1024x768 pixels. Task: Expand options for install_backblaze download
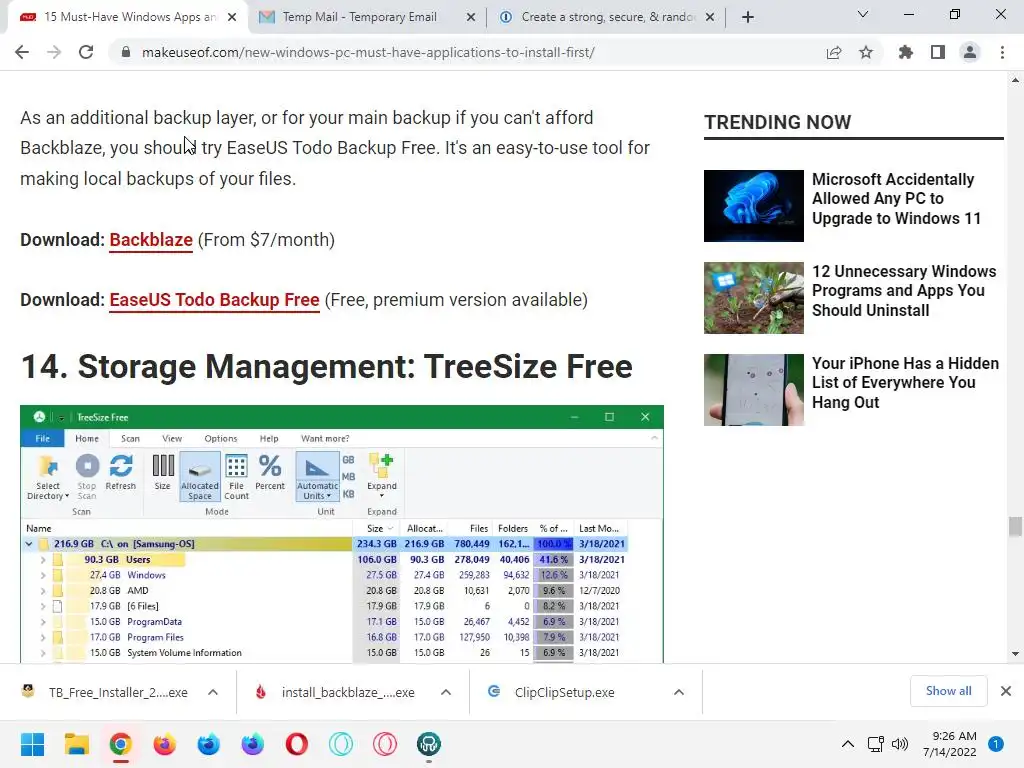[446, 692]
